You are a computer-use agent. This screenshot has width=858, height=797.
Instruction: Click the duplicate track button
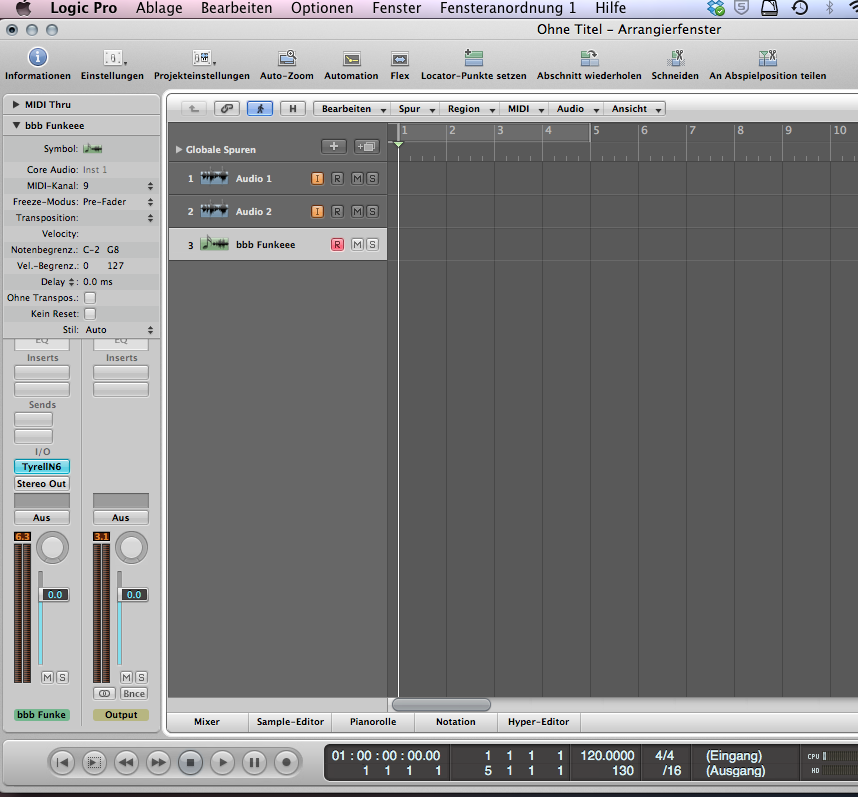click(366, 146)
